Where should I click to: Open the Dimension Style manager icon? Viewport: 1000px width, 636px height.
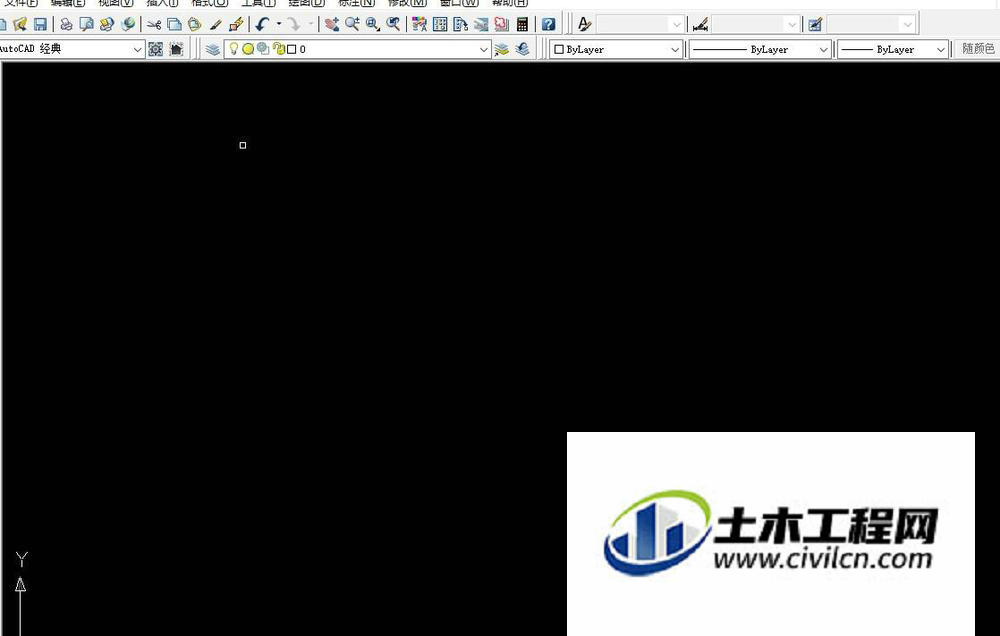[x=700, y=25]
